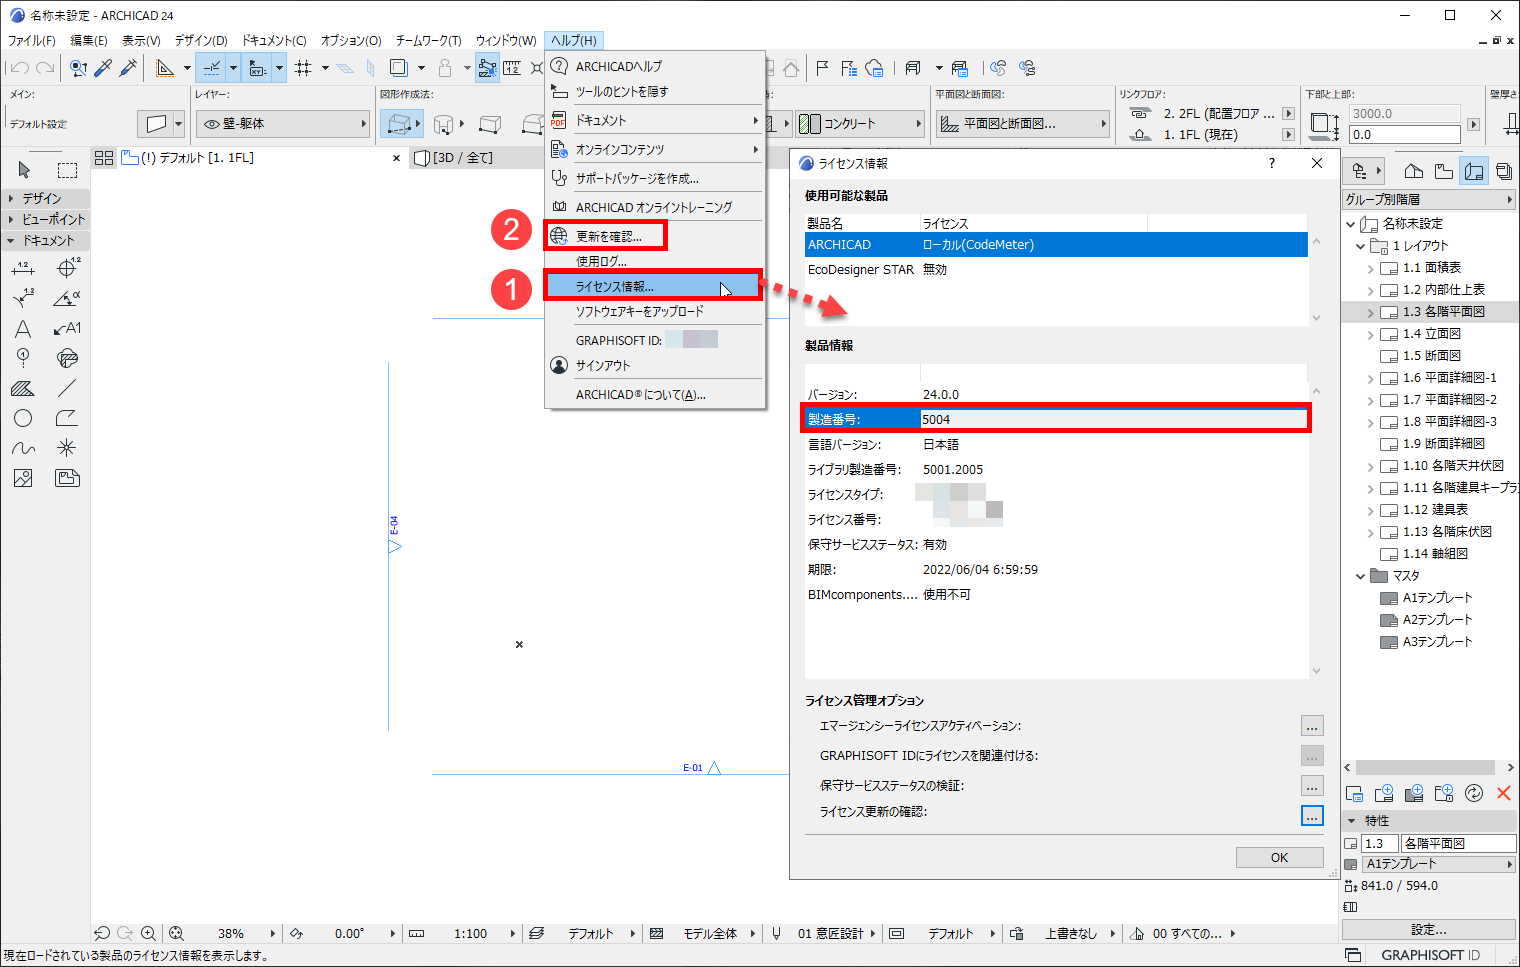Open default settings favorites dropdown arrow

(x=178, y=124)
